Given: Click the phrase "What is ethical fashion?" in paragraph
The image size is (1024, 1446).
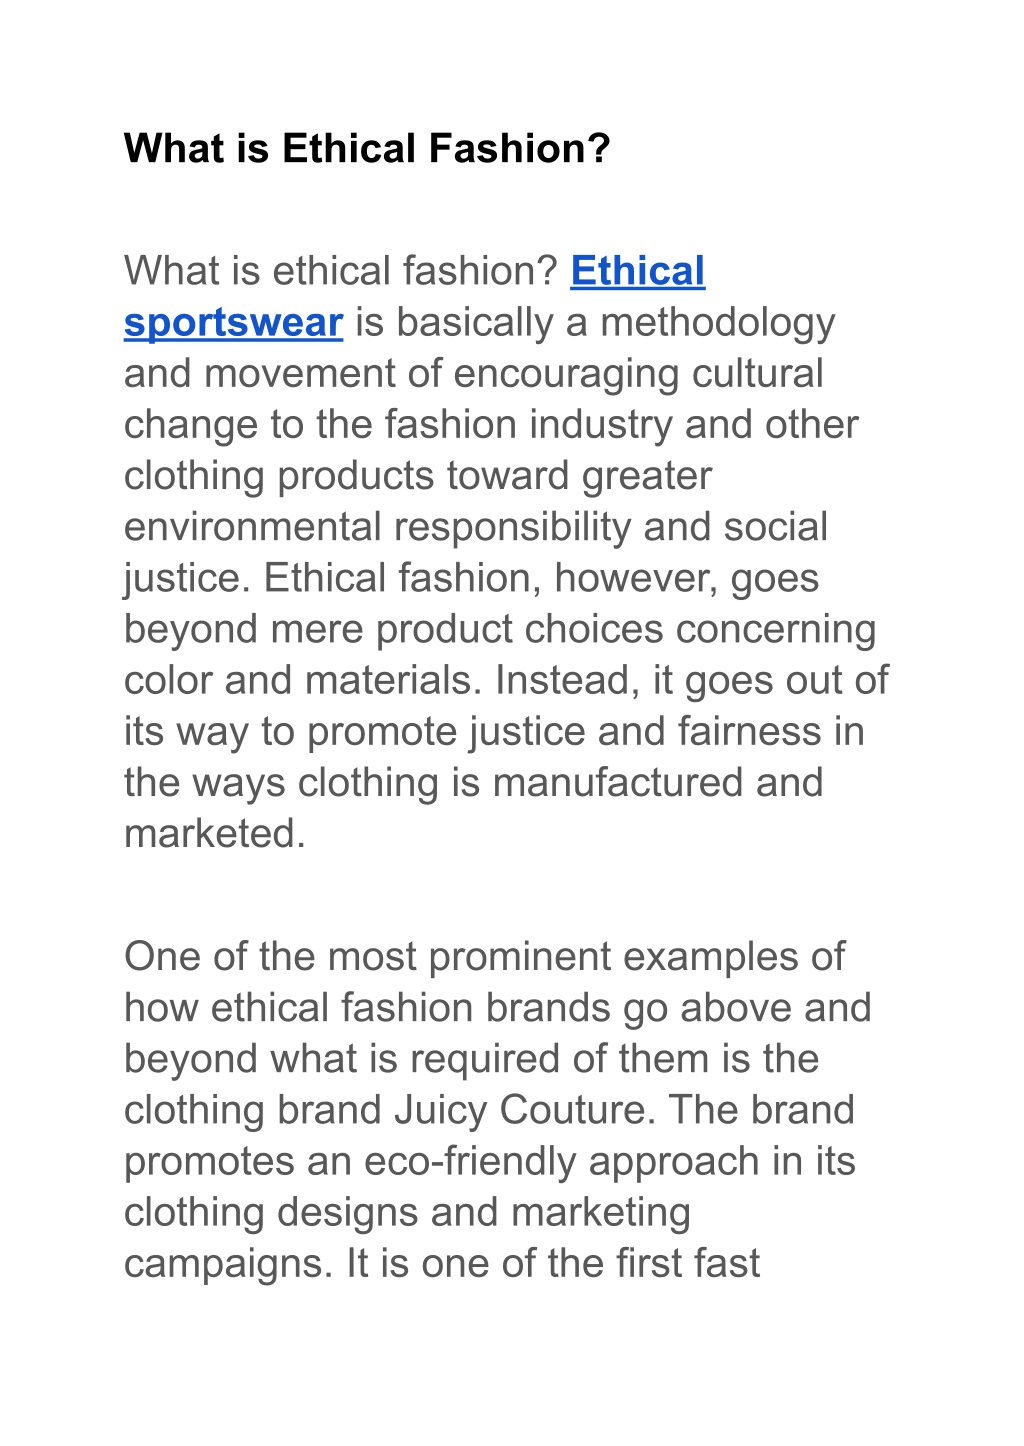Looking at the screenshot, I should pyautogui.click(x=340, y=272).
